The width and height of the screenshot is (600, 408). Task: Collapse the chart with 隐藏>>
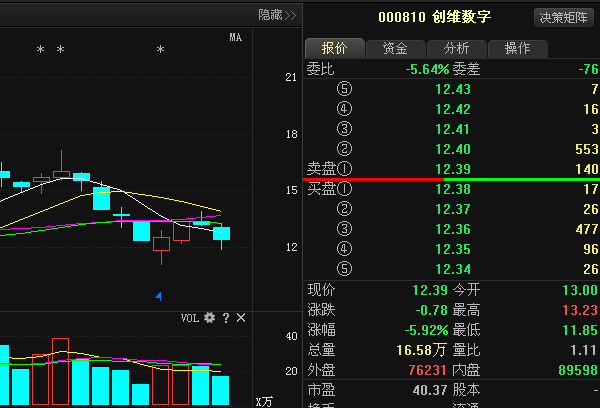(x=277, y=15)
